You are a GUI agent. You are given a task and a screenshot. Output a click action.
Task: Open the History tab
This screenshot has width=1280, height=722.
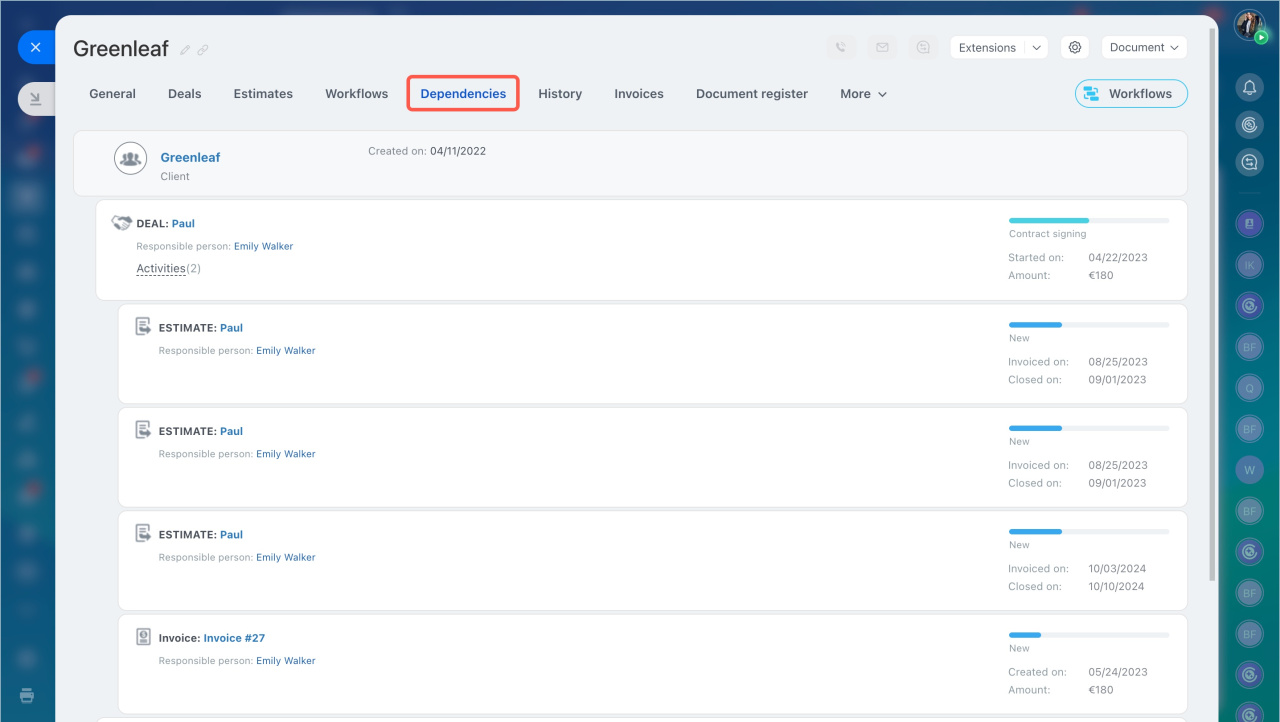(x=560, y=94)
